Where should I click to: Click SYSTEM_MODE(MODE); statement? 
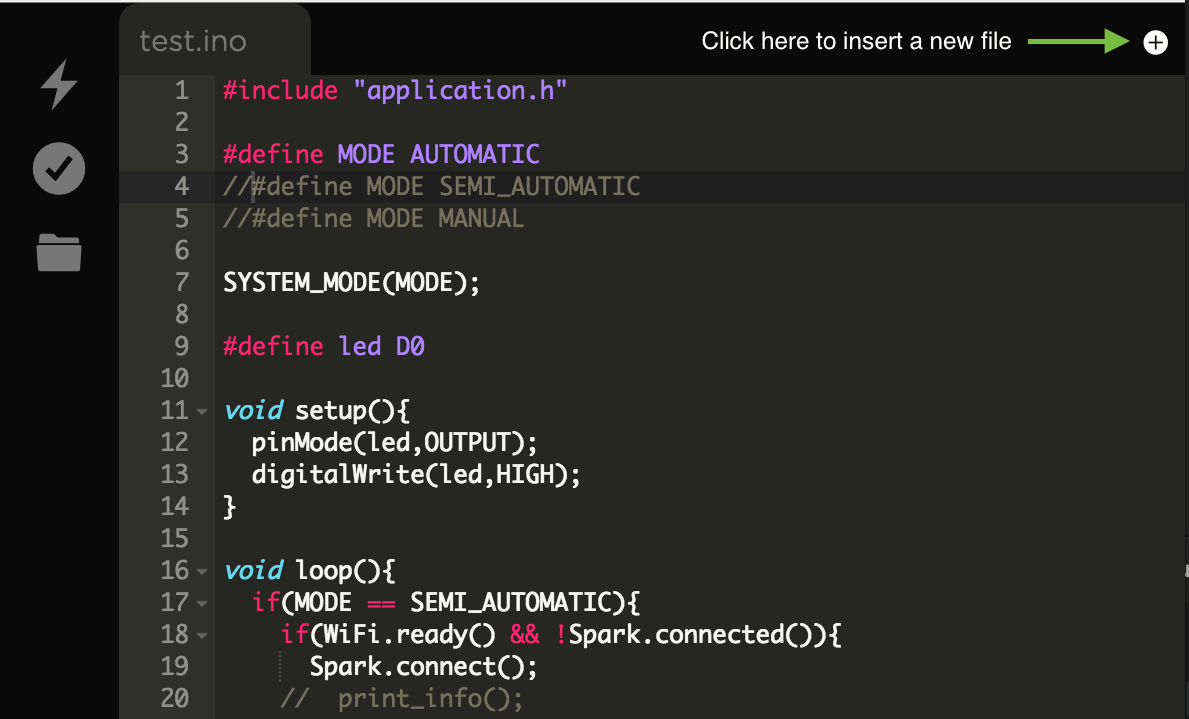[351, 283]
